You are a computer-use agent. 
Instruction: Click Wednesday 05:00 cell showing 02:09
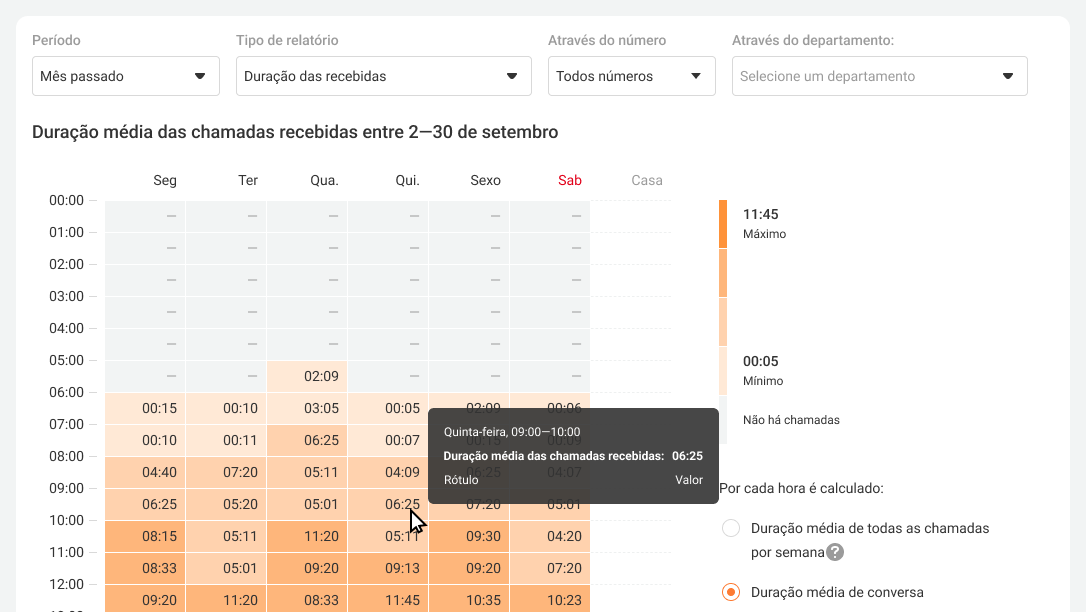(x=321, y=376)
